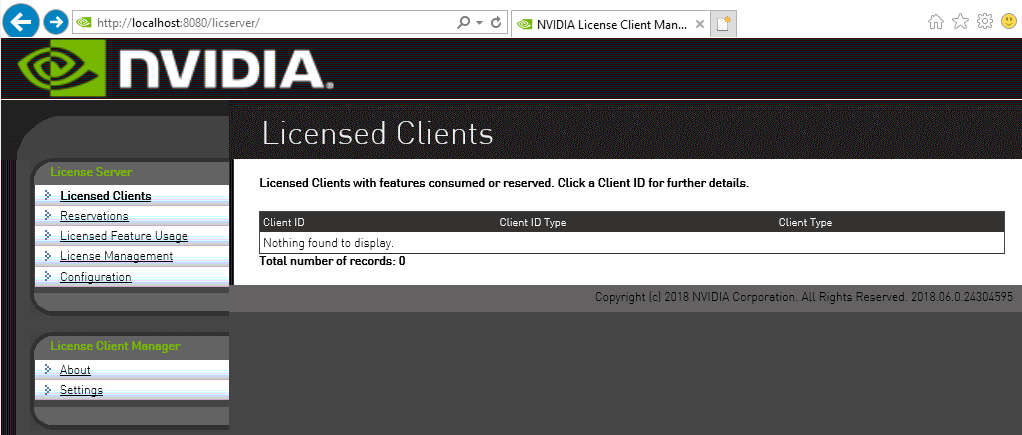Go to the Reservations page
Image resolution: width=1022 pixels, height=435 pixels.
(x=94, y=216)
